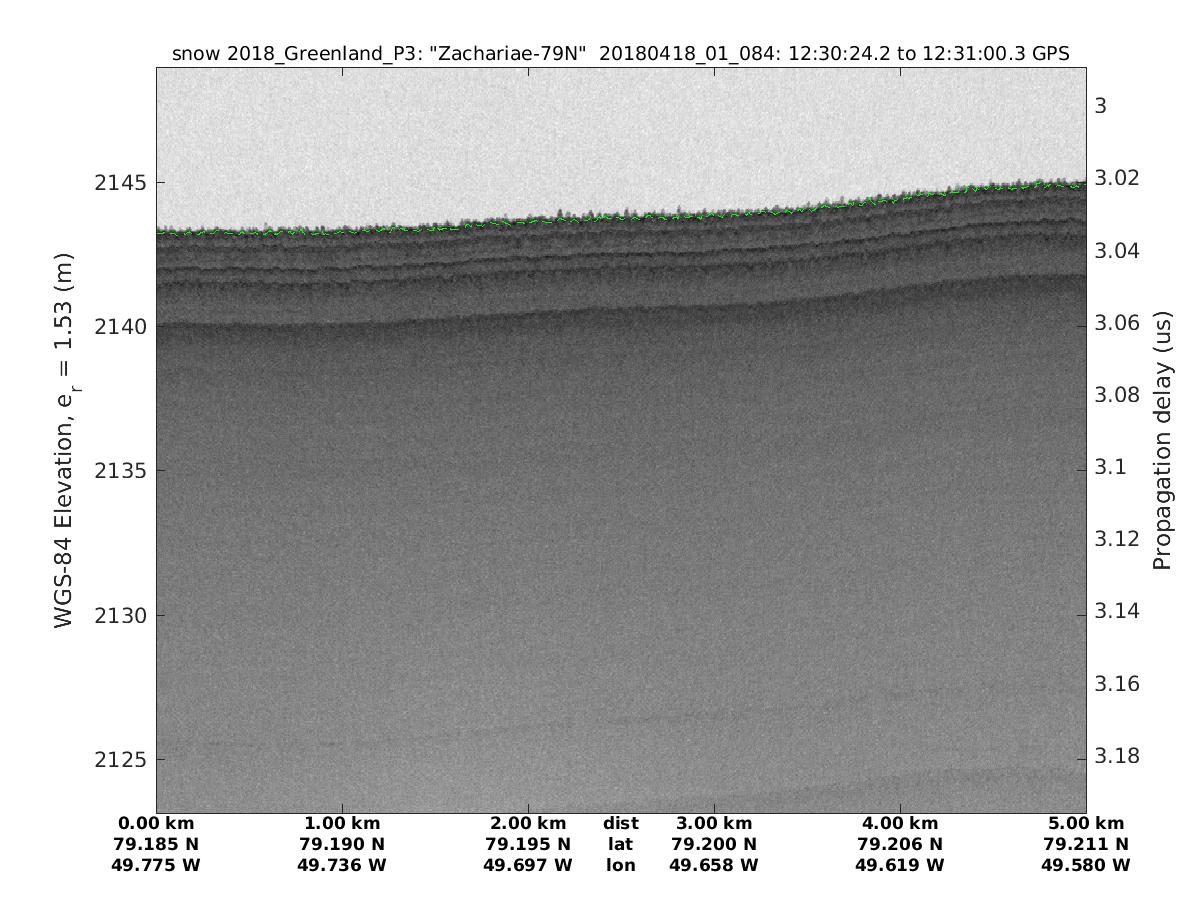Viewport: 1200px width, 900px height.
Task: Click longitude value '49.580 W'
Action: 1088,865
